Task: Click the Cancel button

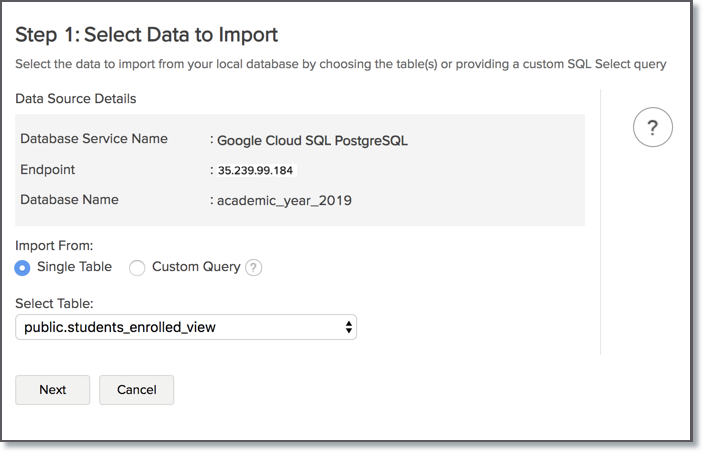Action: tap(136, 390)
